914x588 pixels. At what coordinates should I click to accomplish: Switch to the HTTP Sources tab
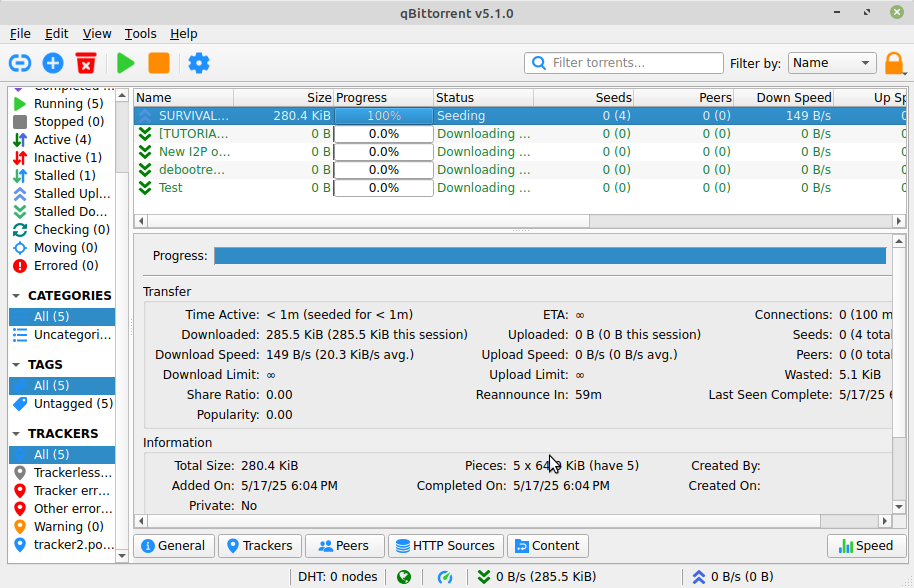click(445, 546)
